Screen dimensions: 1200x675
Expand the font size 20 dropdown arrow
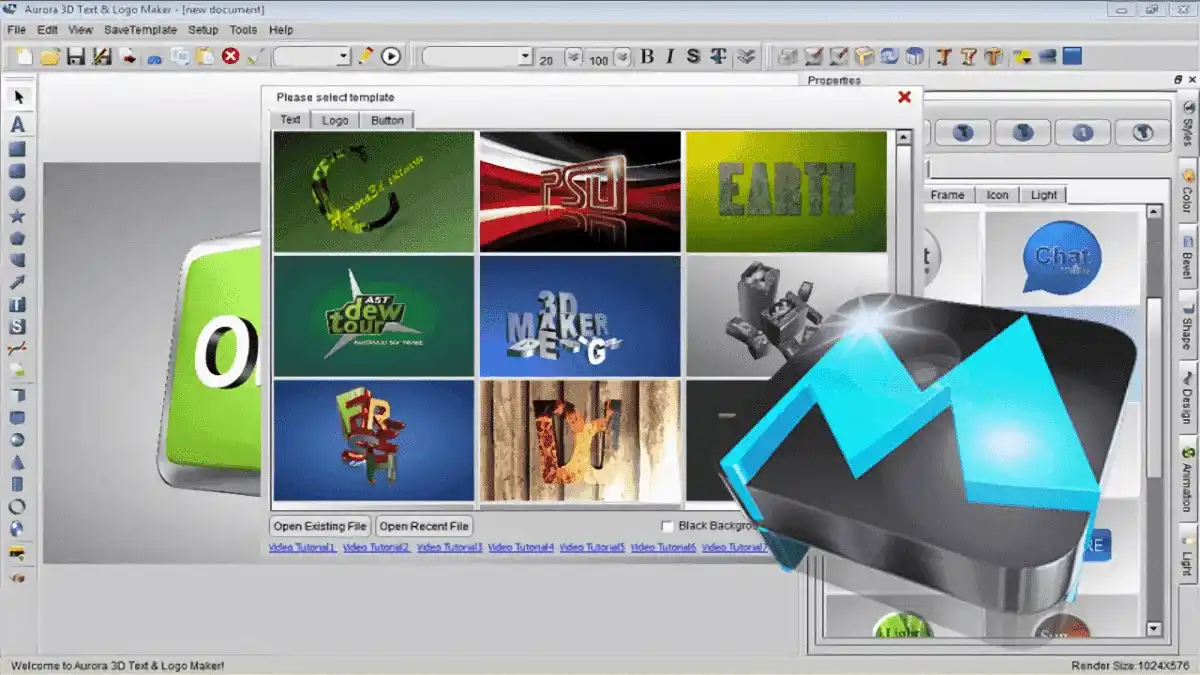pos(573,57)
